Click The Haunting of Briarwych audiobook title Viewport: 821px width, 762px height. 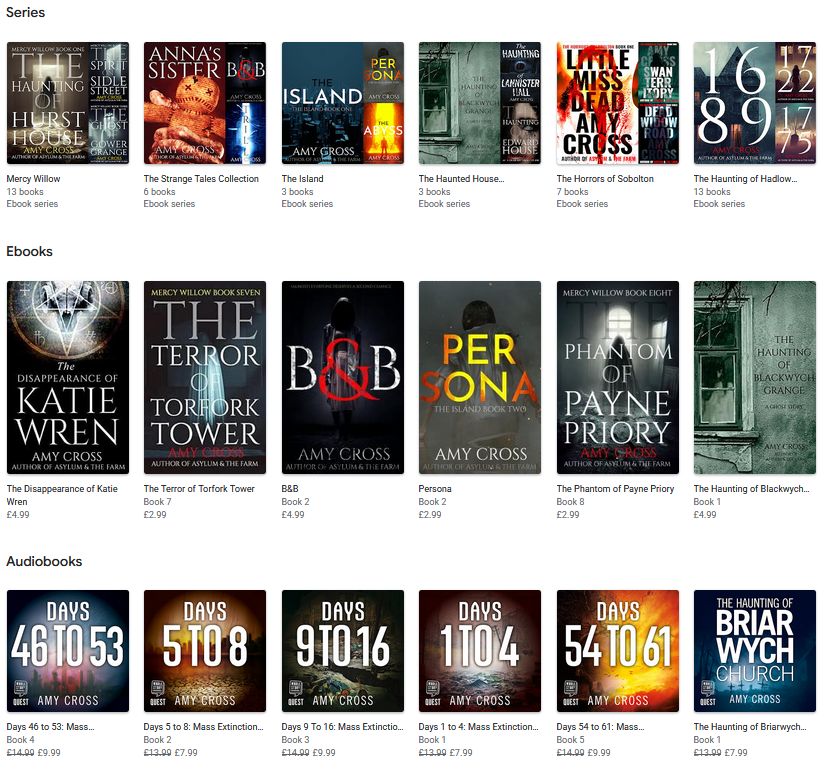(750, 726)
